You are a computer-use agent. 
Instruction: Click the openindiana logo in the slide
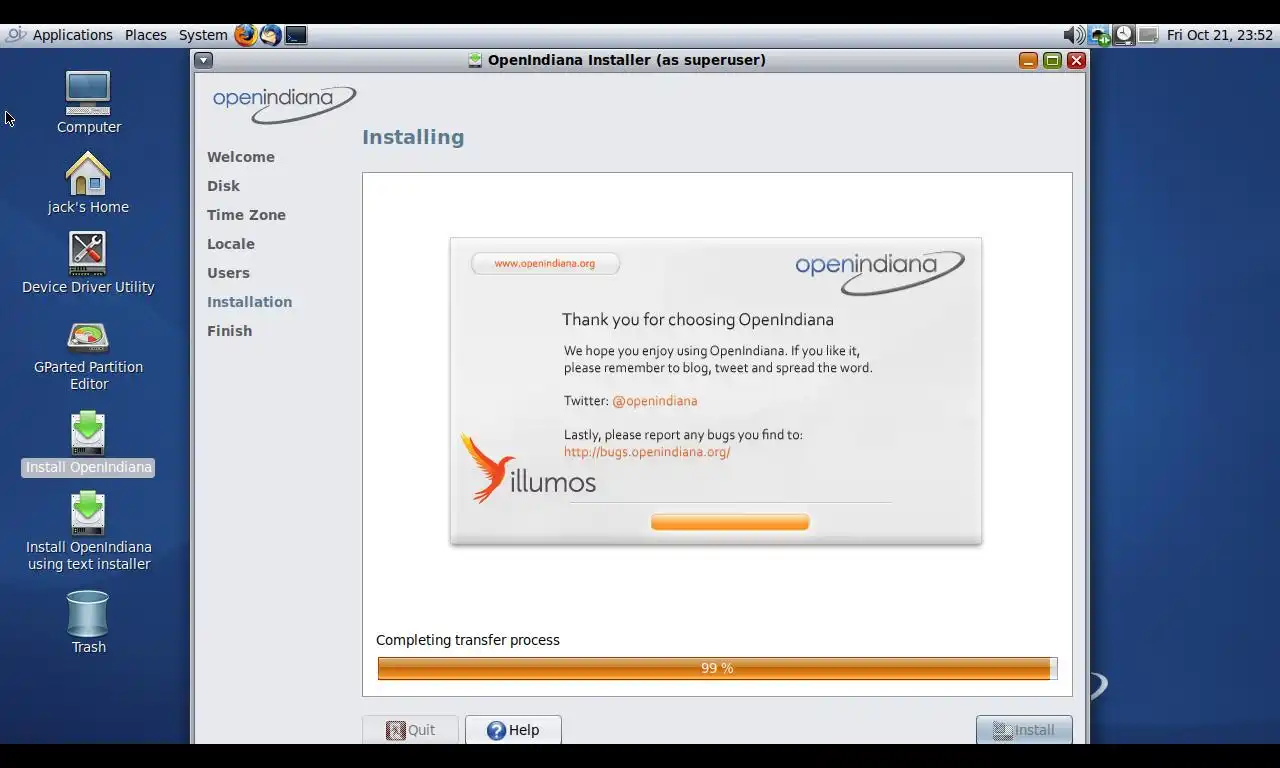pos(880,272)
